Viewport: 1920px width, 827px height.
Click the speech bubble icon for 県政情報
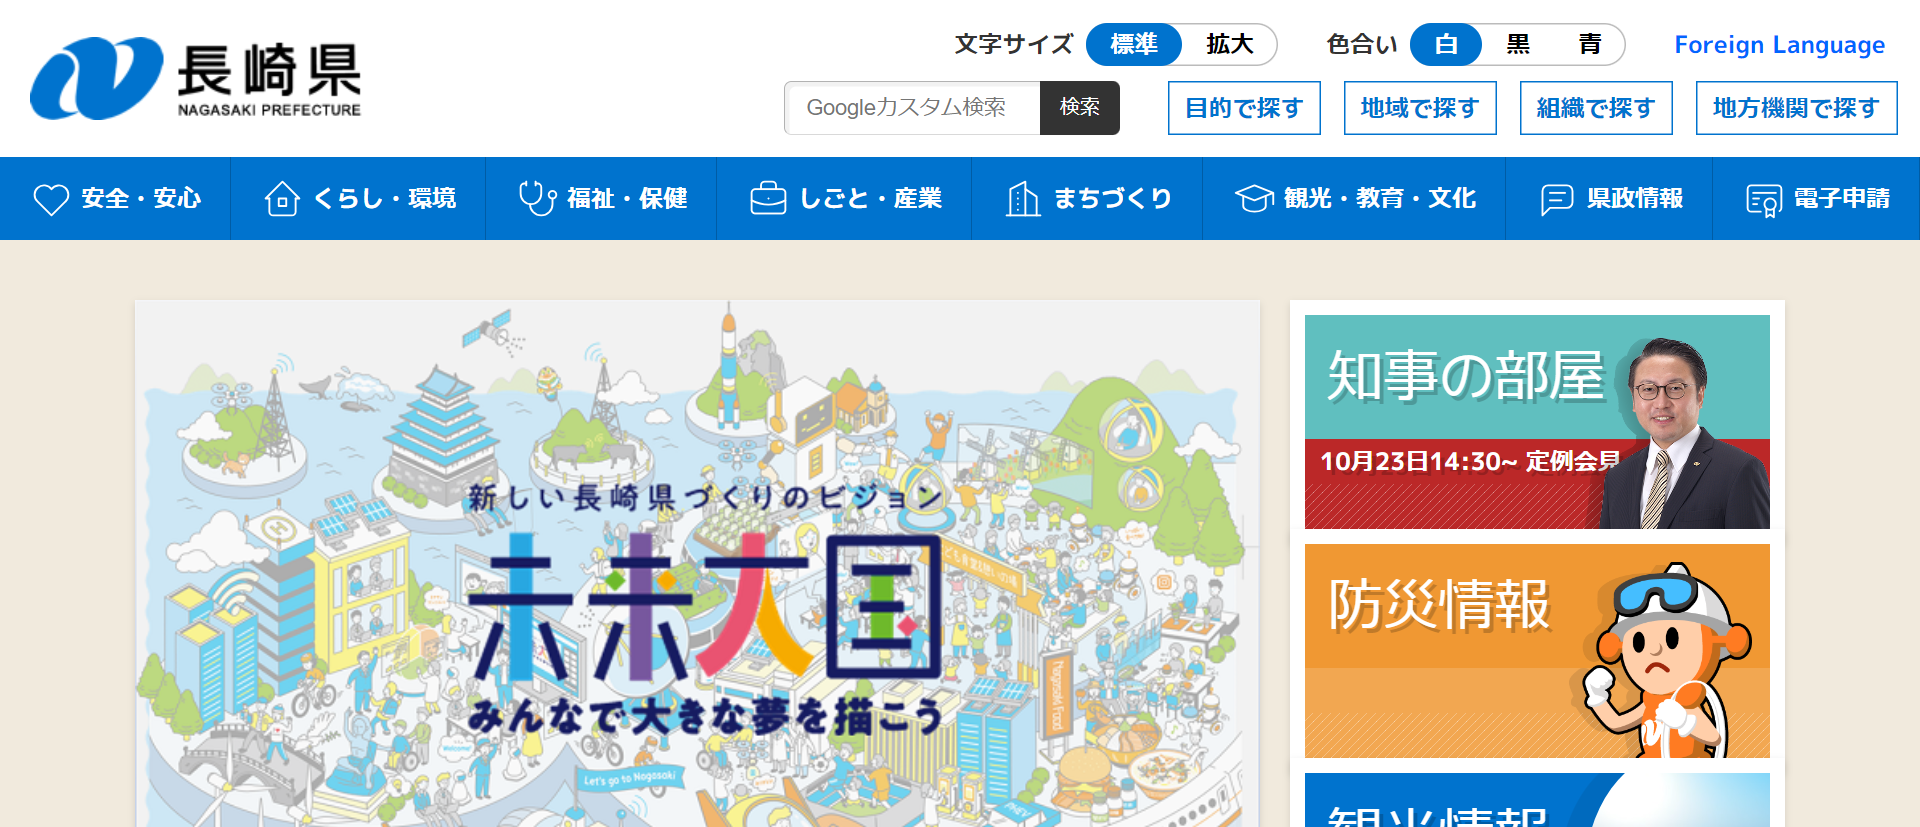coord(1557,199)
